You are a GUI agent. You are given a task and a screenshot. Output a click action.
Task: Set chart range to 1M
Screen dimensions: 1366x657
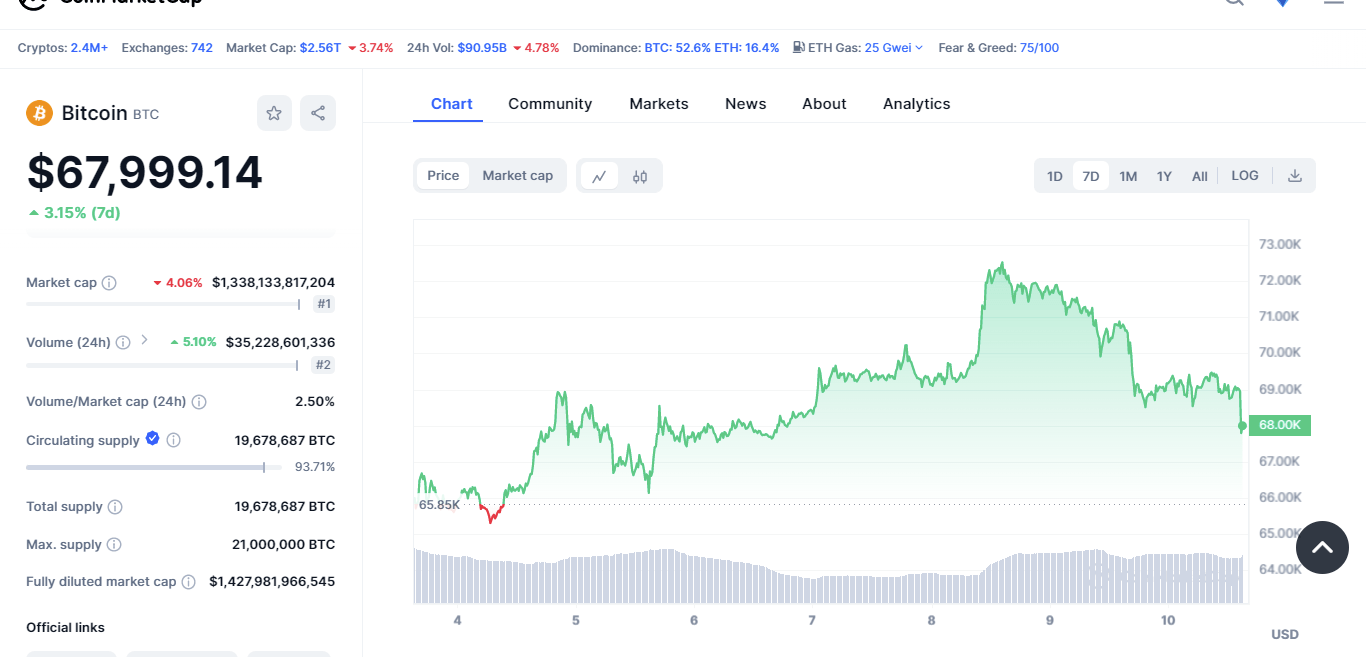pos(1128,176)
